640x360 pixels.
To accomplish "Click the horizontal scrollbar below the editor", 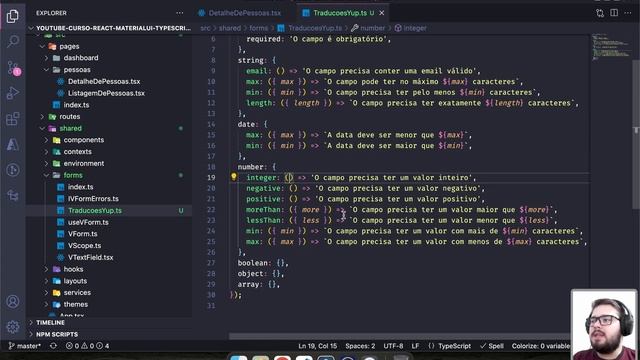I will click(400, 337).
